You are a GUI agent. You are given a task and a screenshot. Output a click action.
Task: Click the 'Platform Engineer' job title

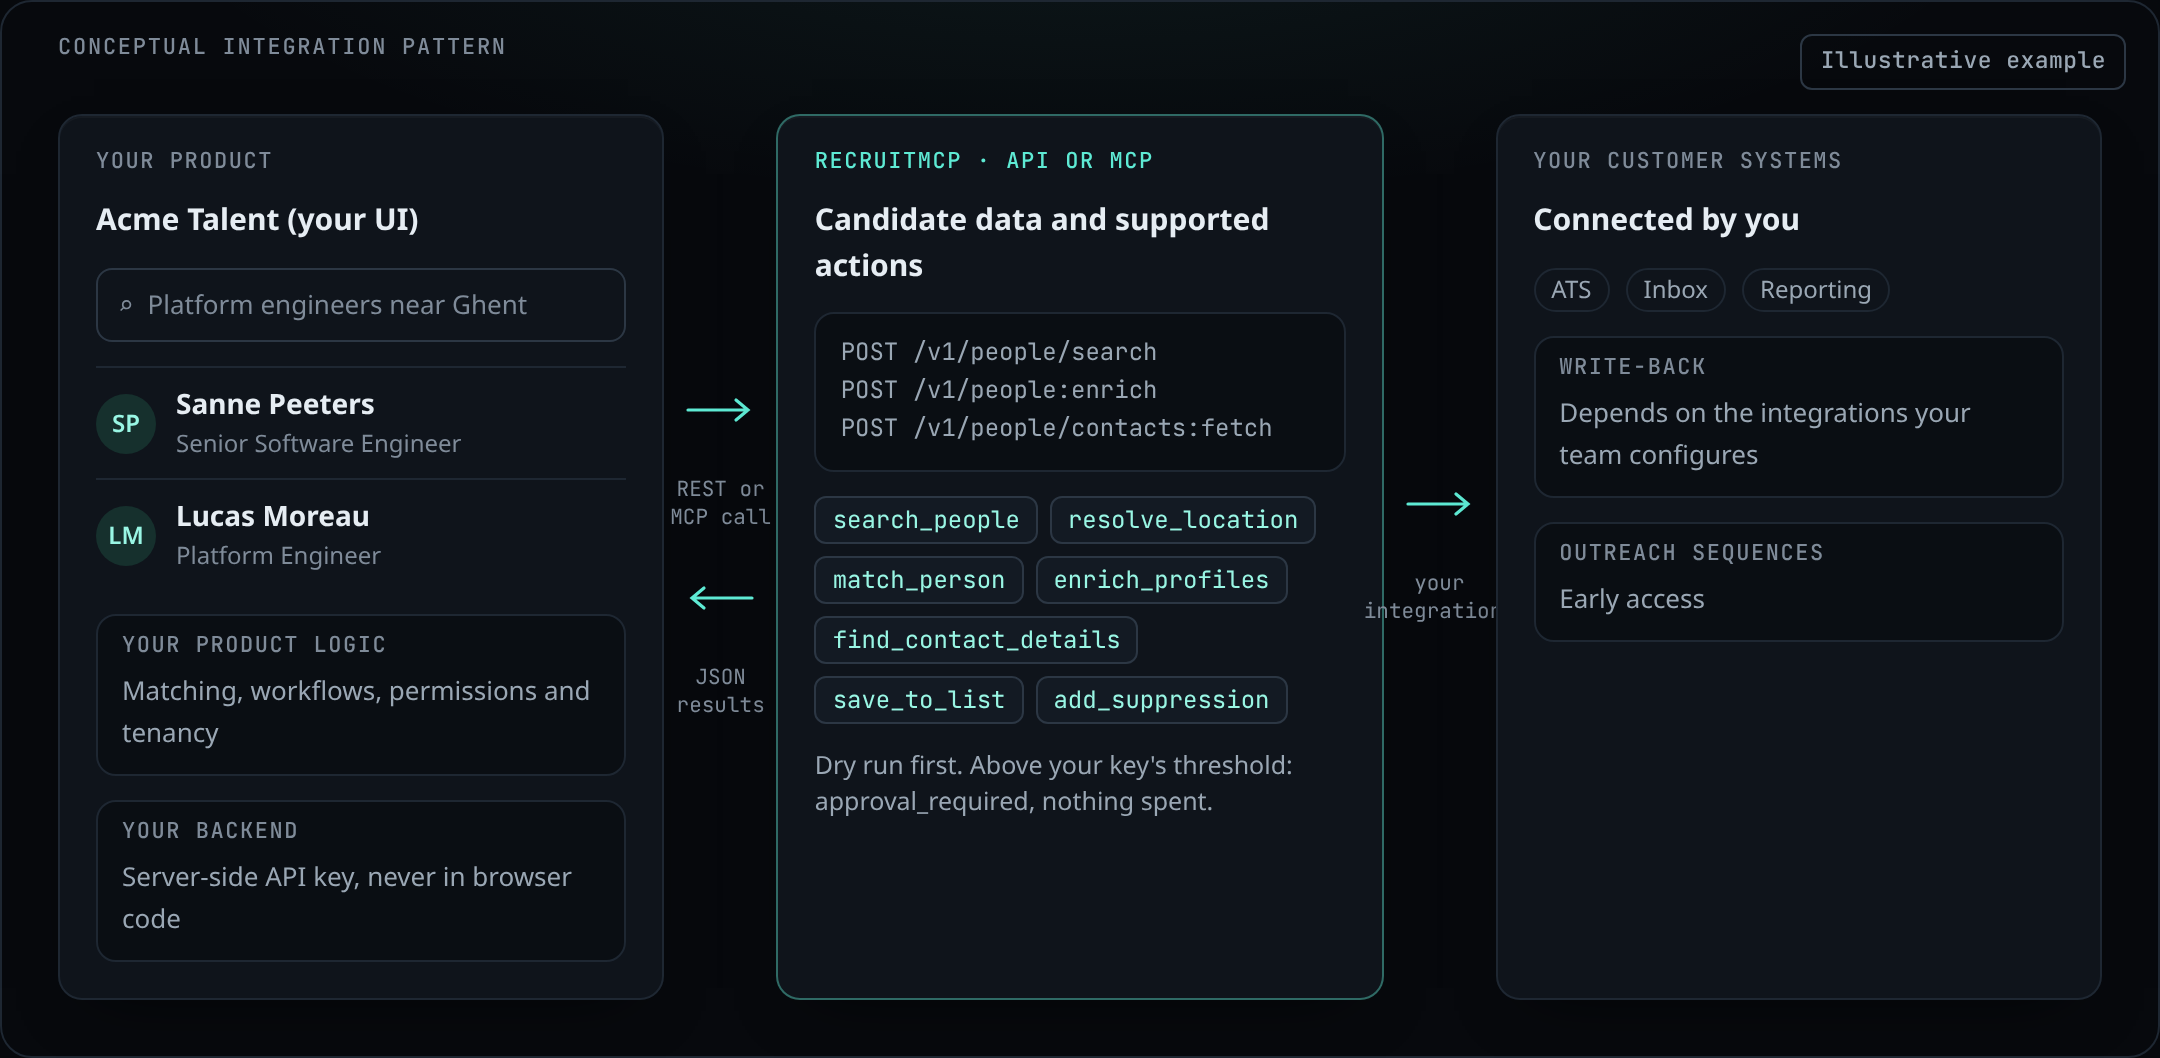pos(278,556)
